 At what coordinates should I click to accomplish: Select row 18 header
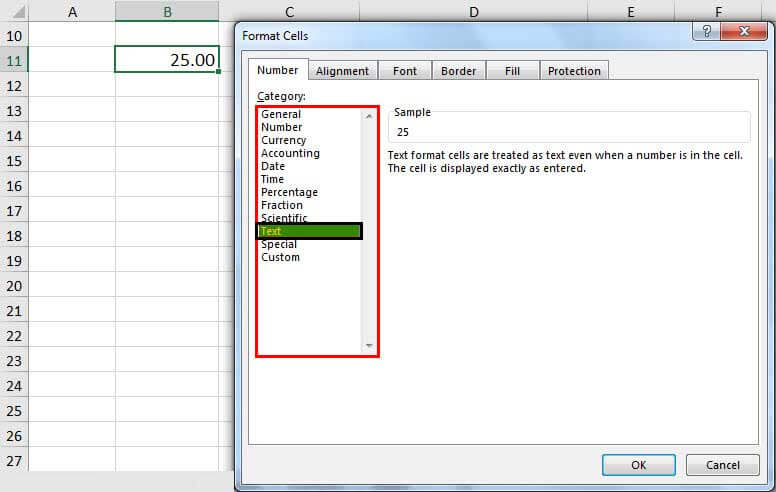[x=14, y=236]
